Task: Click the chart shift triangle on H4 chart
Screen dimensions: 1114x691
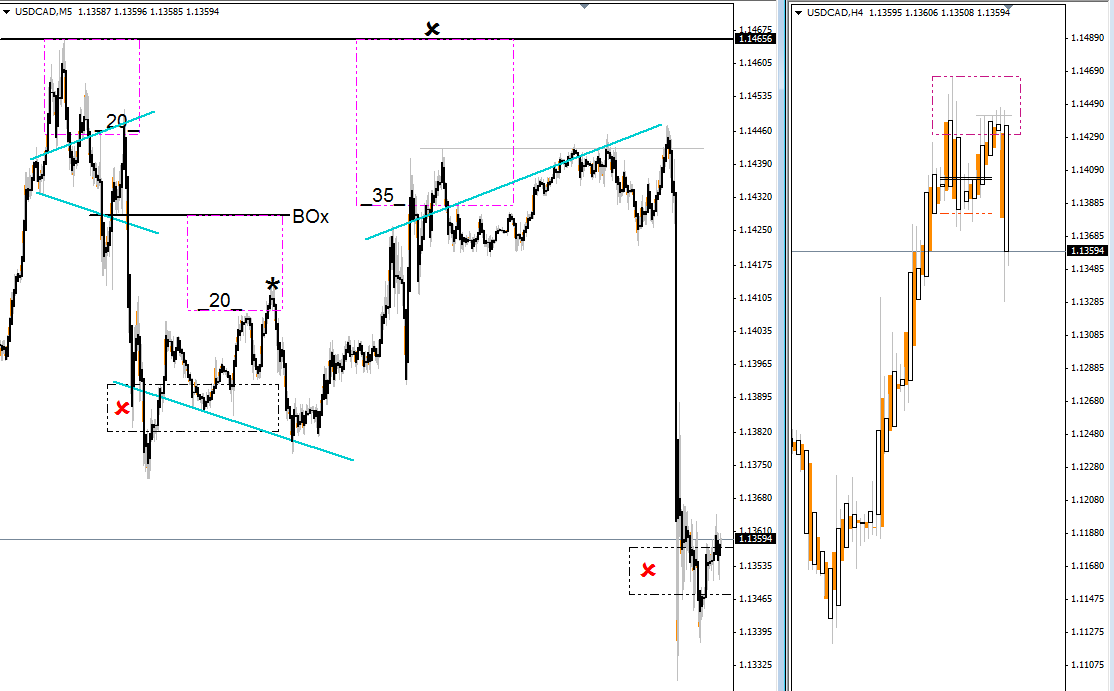Action: (x=1007, y=8)
